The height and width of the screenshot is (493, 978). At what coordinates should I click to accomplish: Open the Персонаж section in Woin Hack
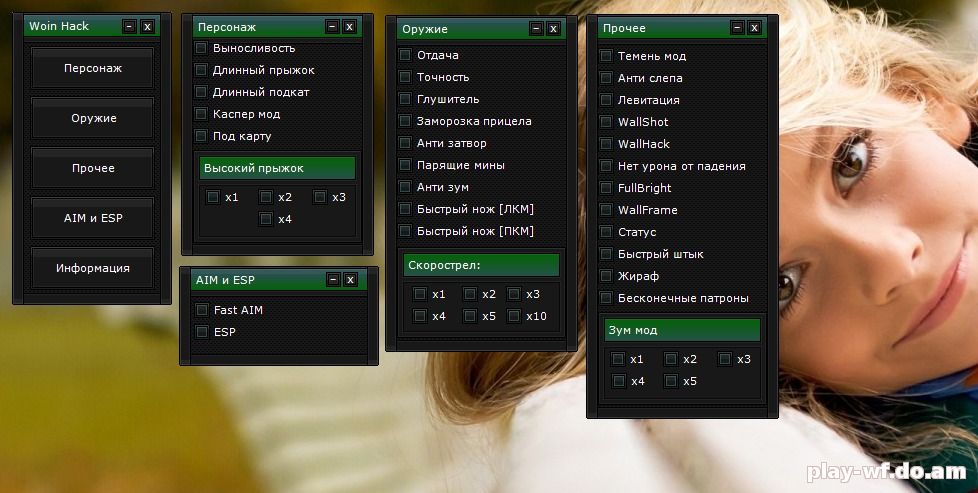click(x=92, y=68)
